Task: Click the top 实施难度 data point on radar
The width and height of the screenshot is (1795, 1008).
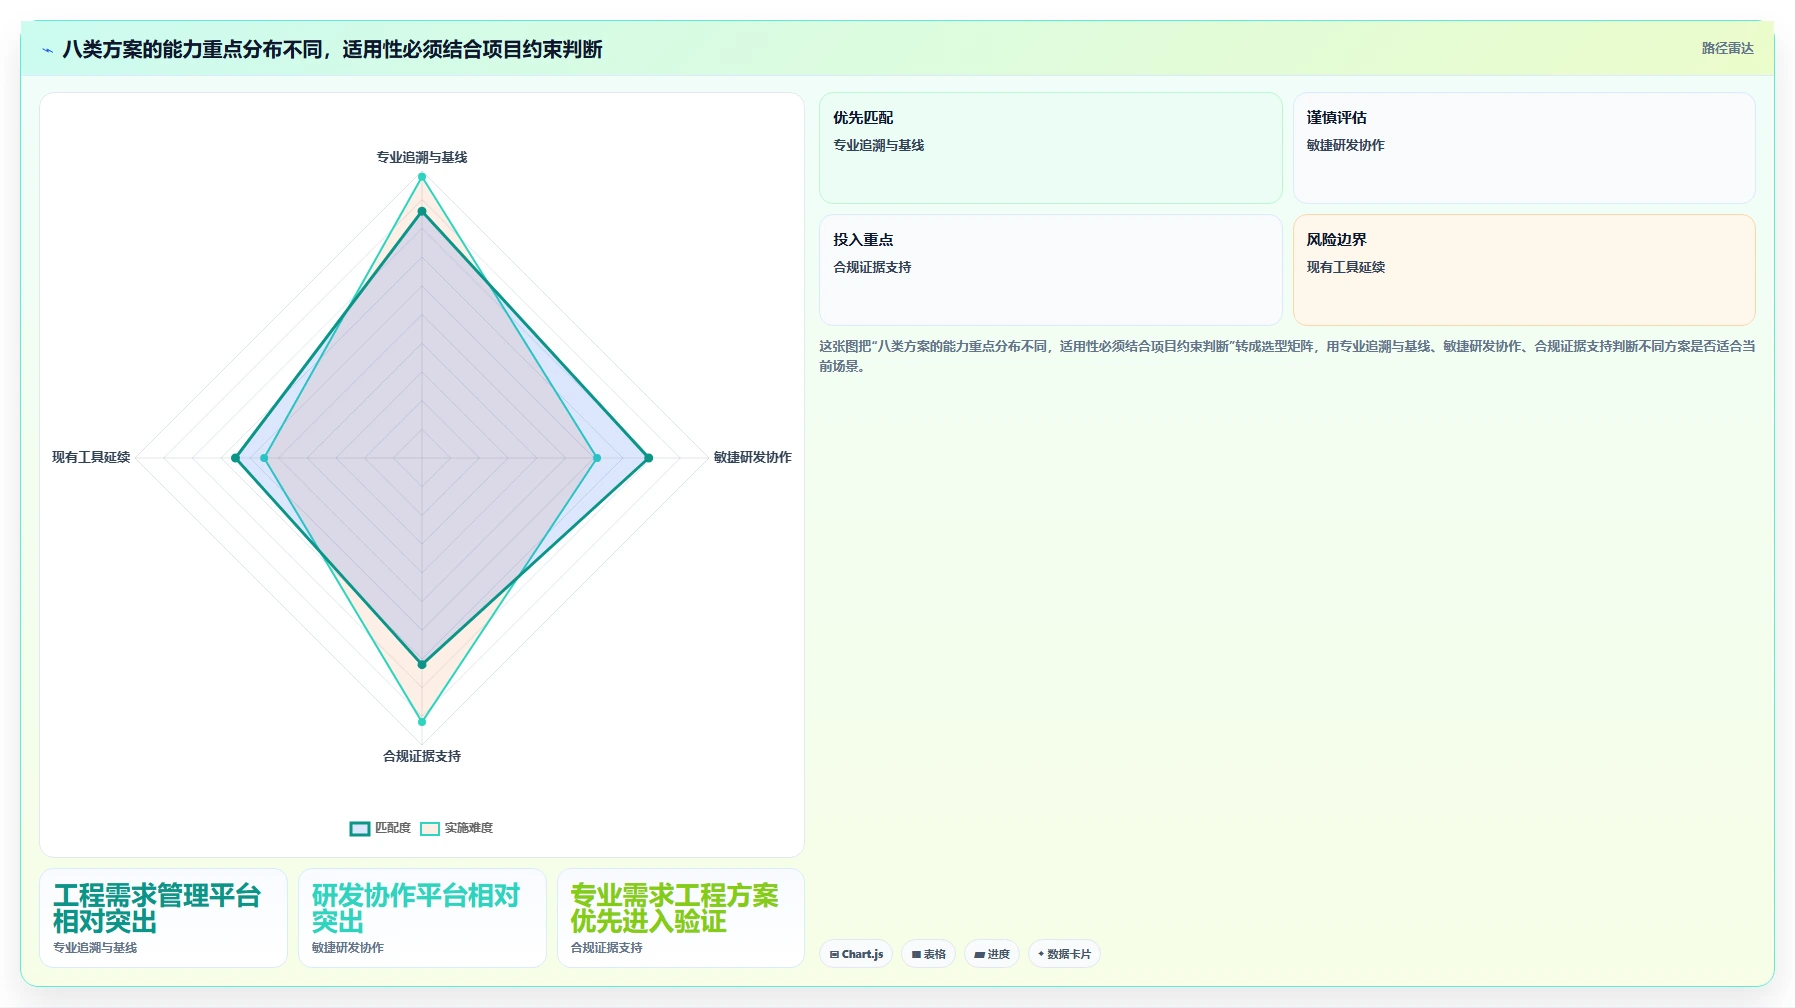Action: pyautogui.click(x=422, y=177)
